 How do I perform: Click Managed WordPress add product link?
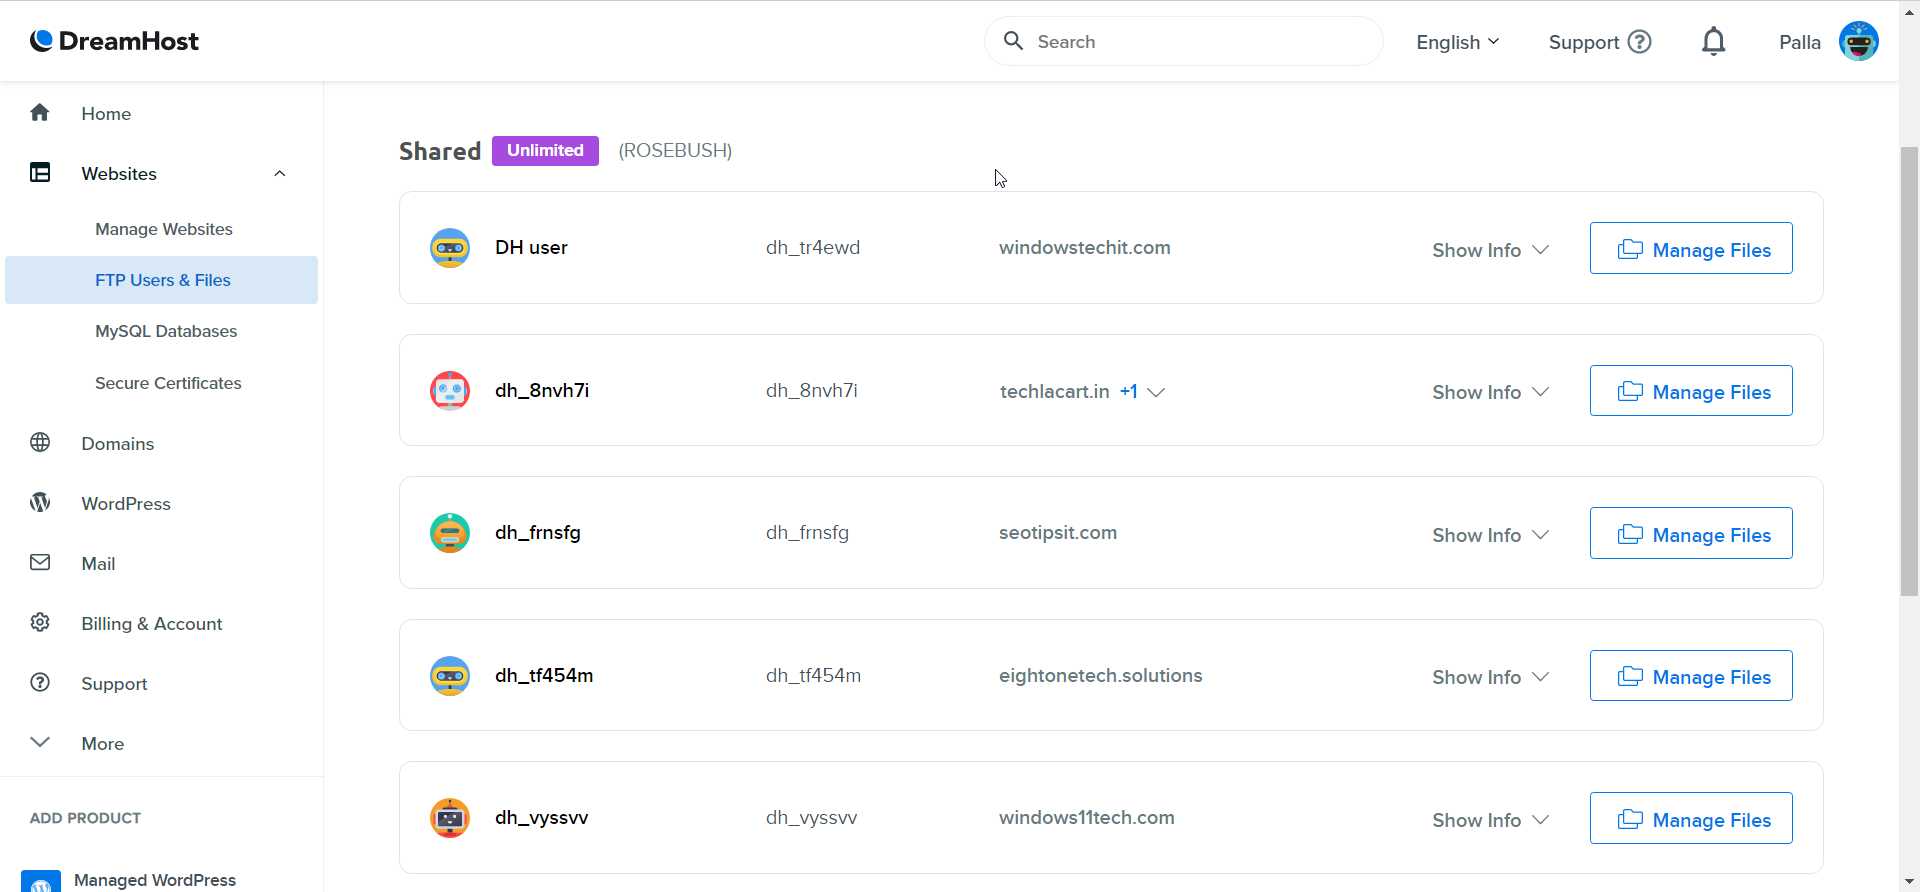(x=155, y=880)
